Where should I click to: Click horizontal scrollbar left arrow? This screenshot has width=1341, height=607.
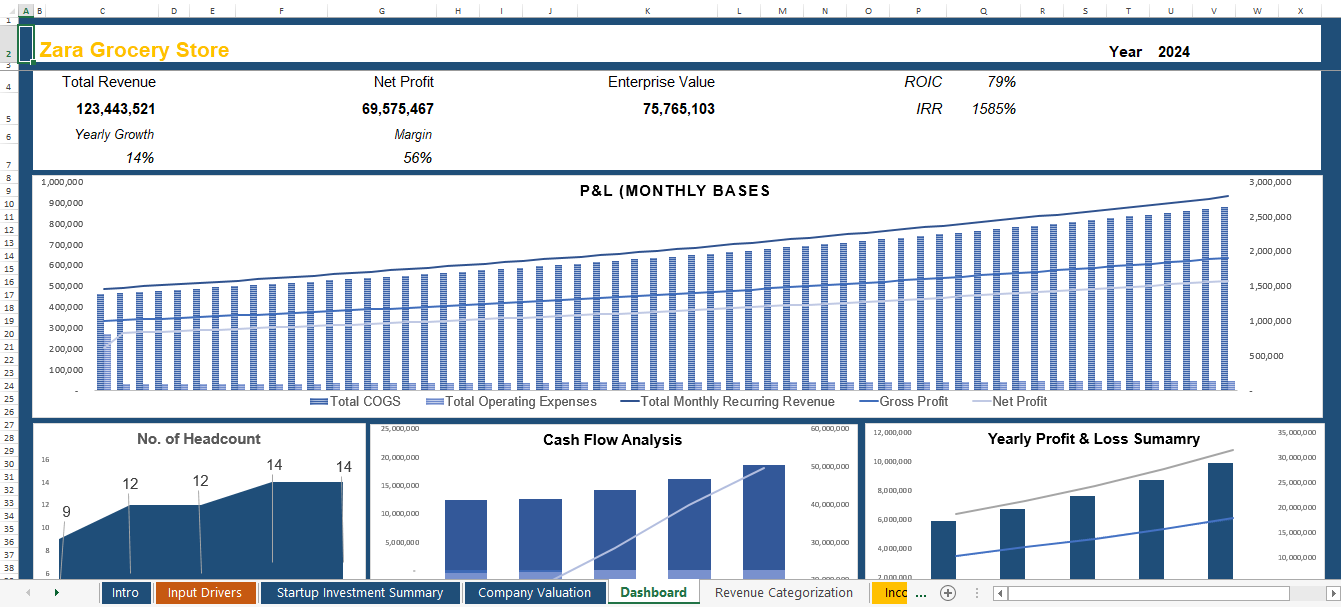pyautogui.click(x=999, y=593)
